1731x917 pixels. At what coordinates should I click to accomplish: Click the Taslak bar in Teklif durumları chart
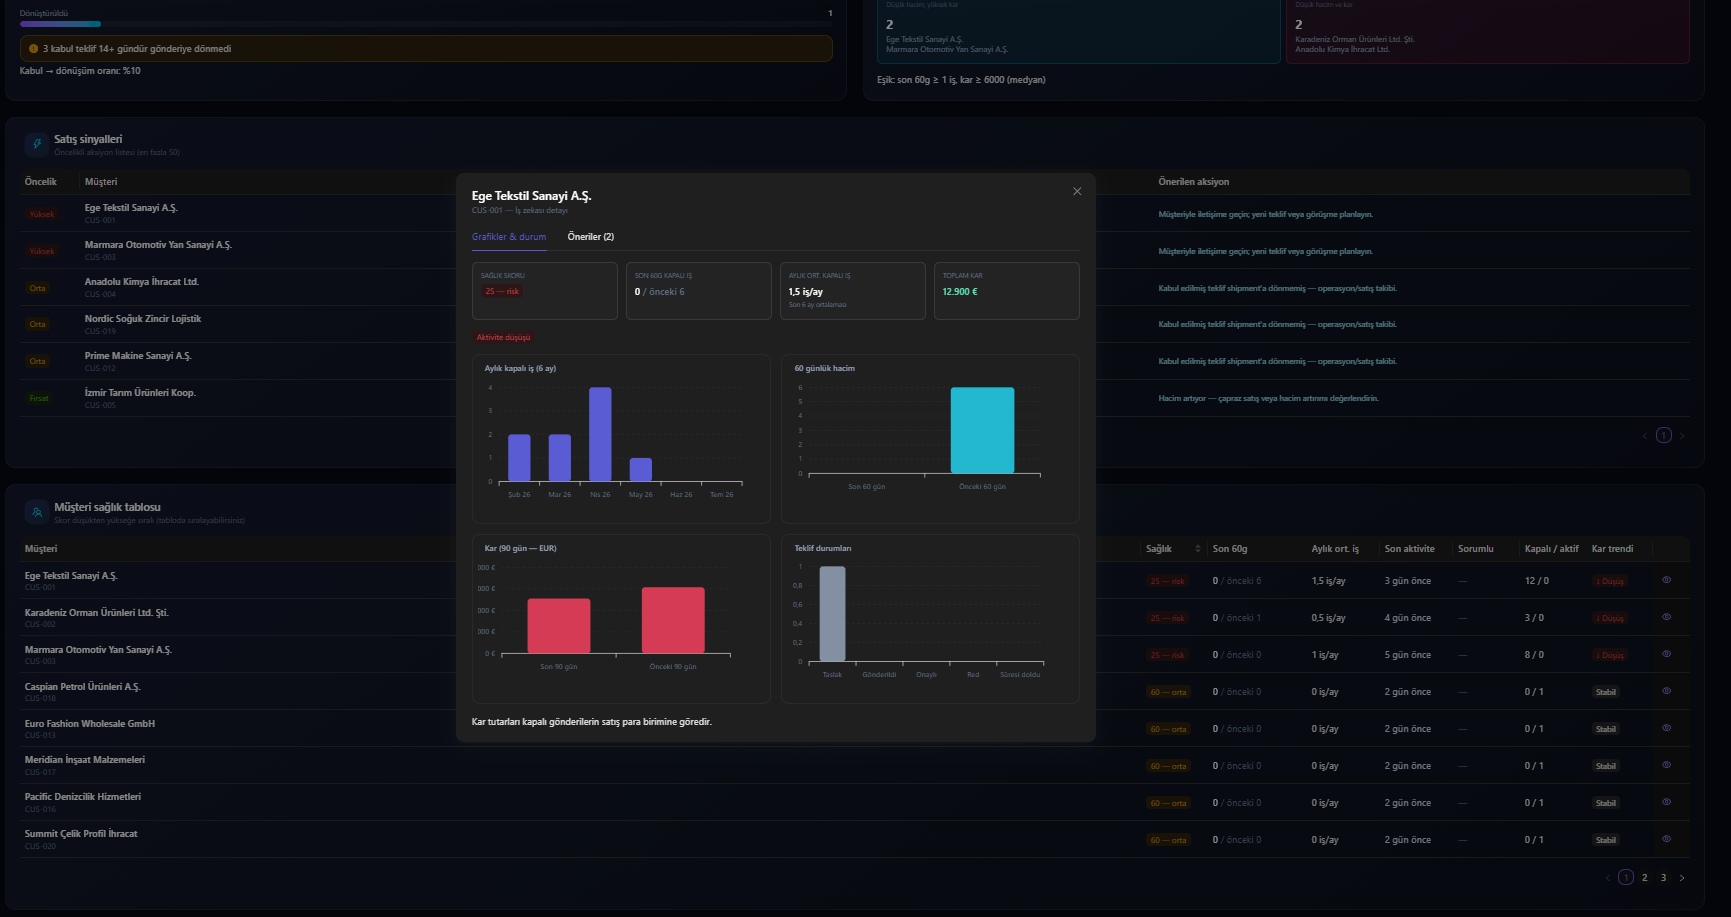832,614
